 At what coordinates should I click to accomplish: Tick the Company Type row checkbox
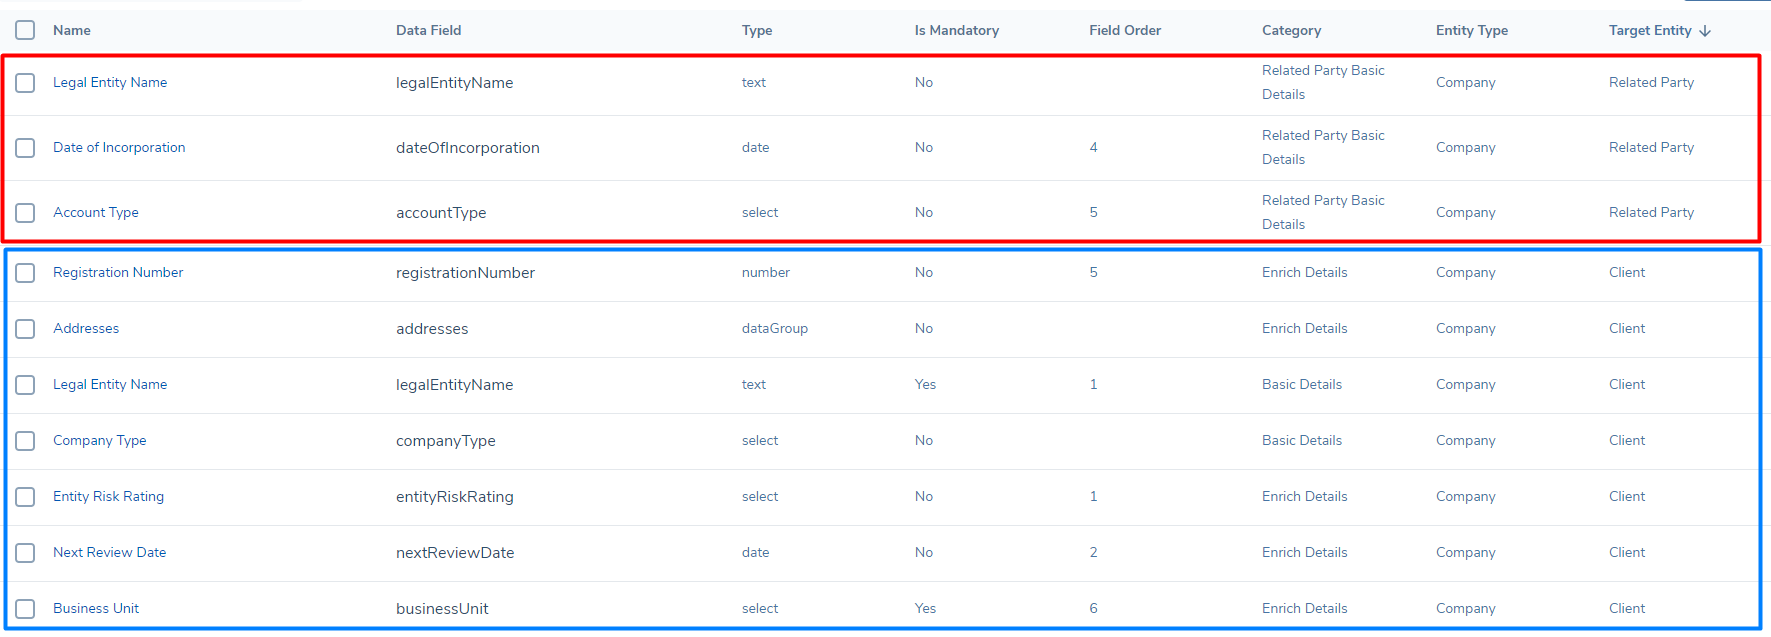(25, 441)
